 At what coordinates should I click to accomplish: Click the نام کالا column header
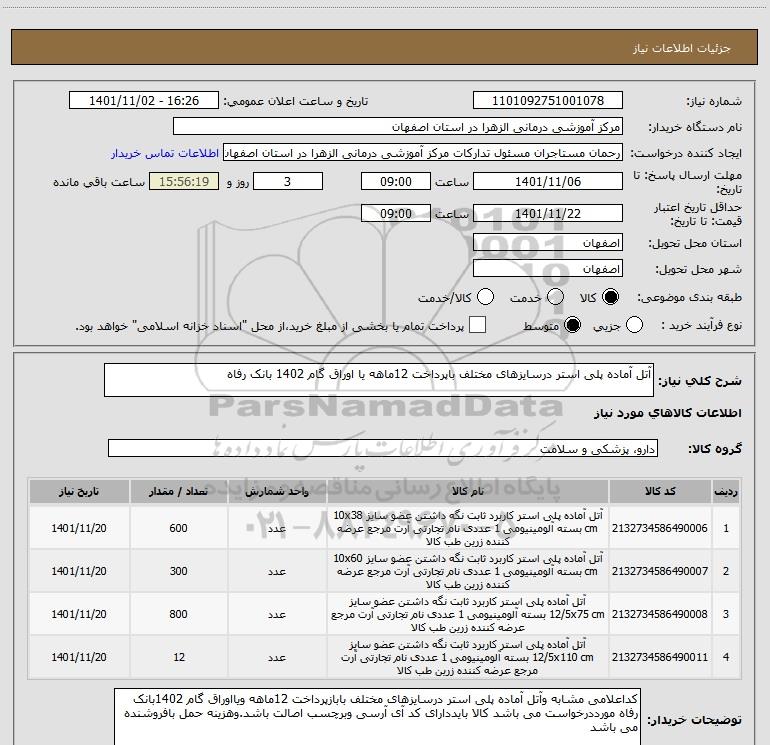[468, 492]
